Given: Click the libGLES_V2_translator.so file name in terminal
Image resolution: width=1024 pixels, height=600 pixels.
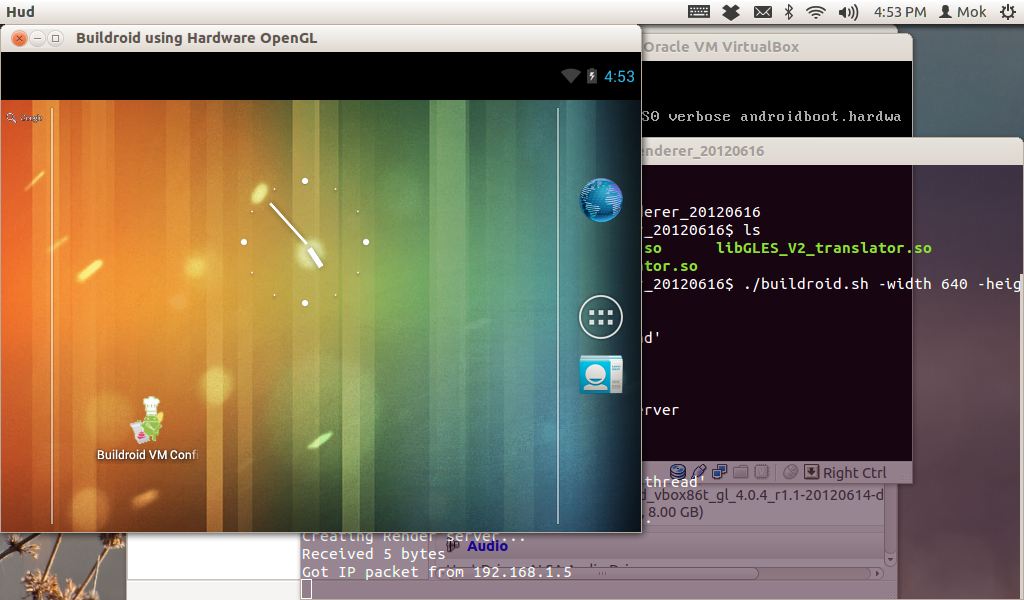Looking at the screenshot, I should [x=824, y=248].
